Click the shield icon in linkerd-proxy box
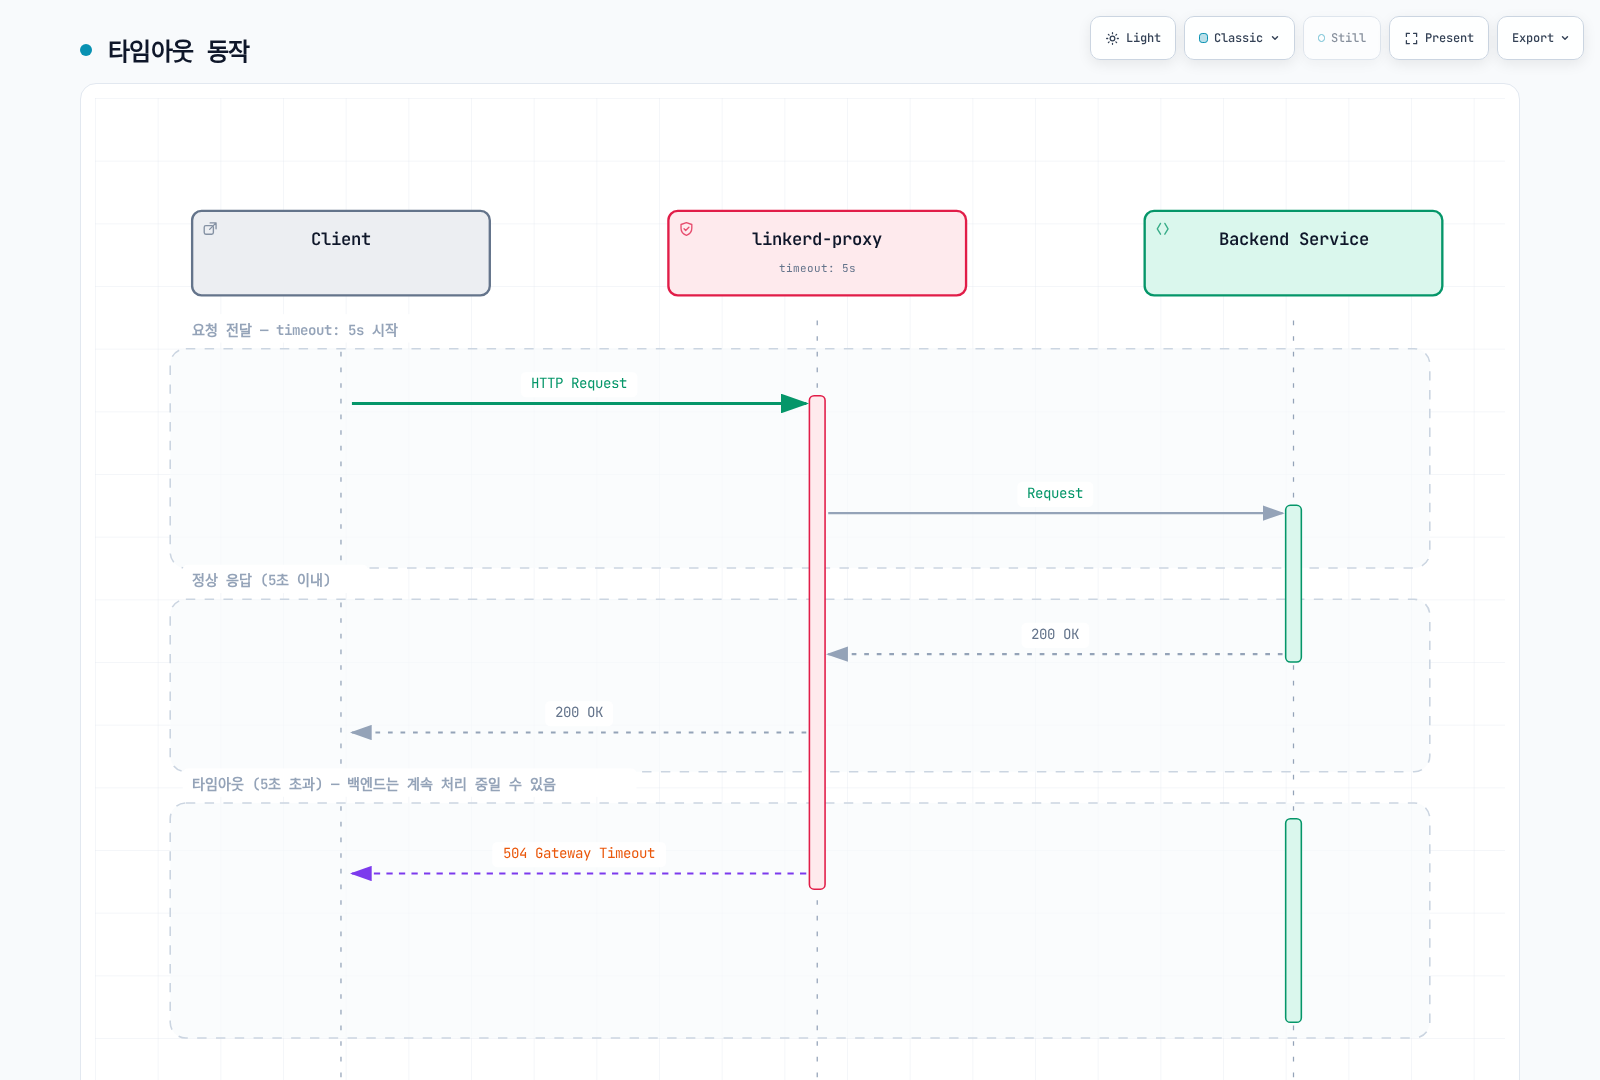Image resolution: width=1600 pixels, height=1080 pixels. 686,229
